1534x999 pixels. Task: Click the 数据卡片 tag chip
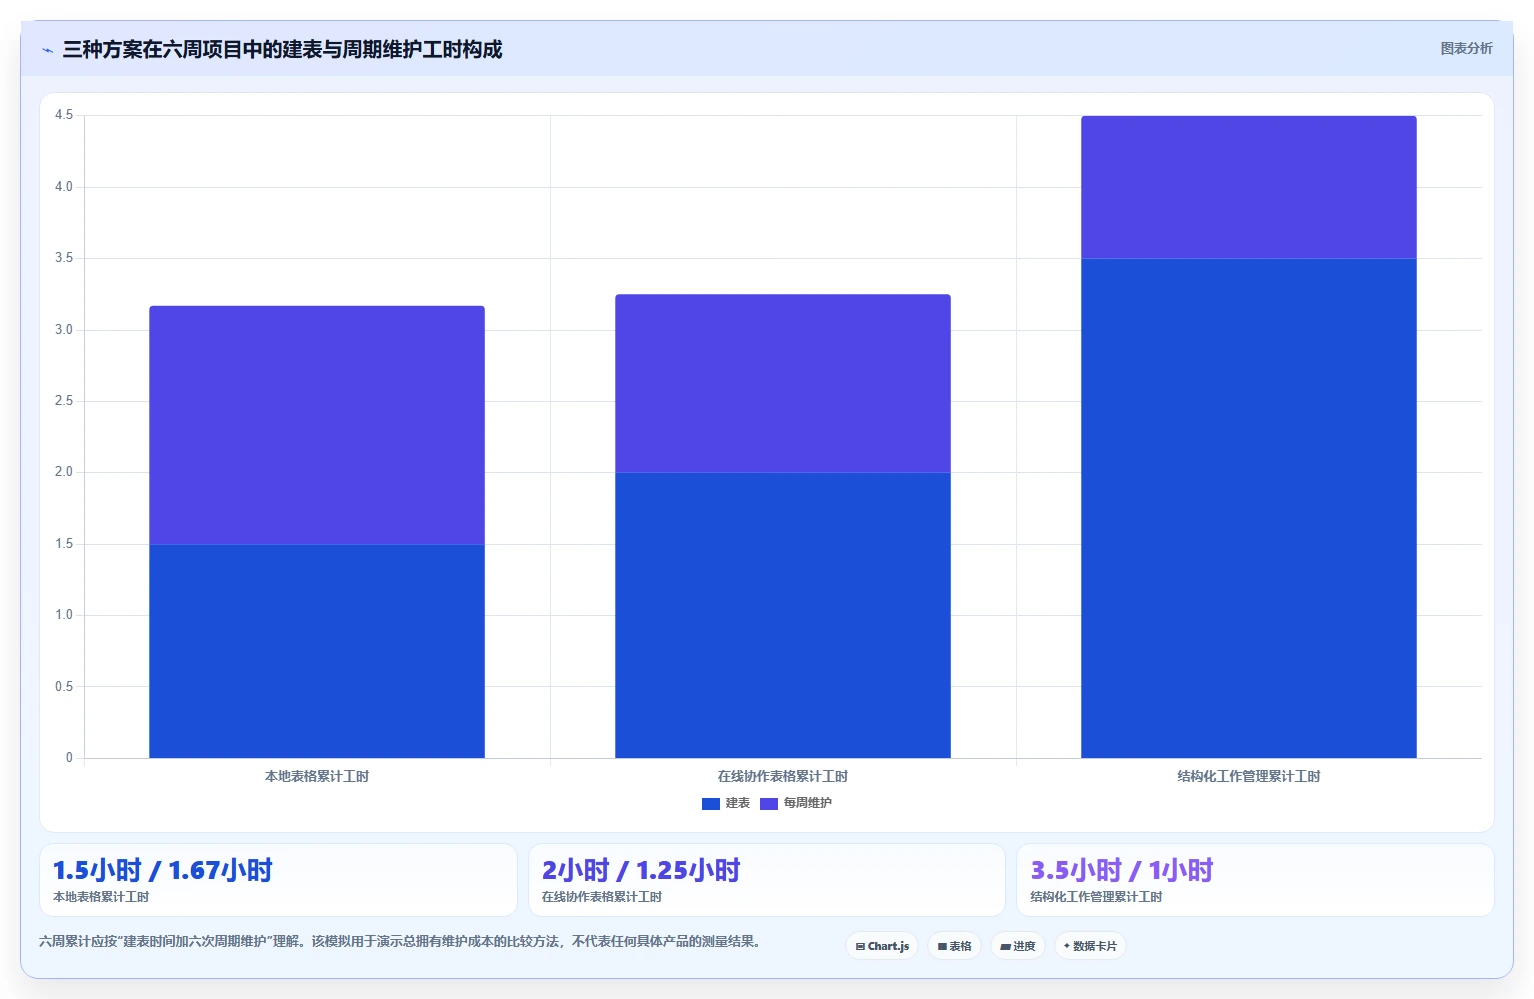pyautogui.click(x=1090, y=946)
